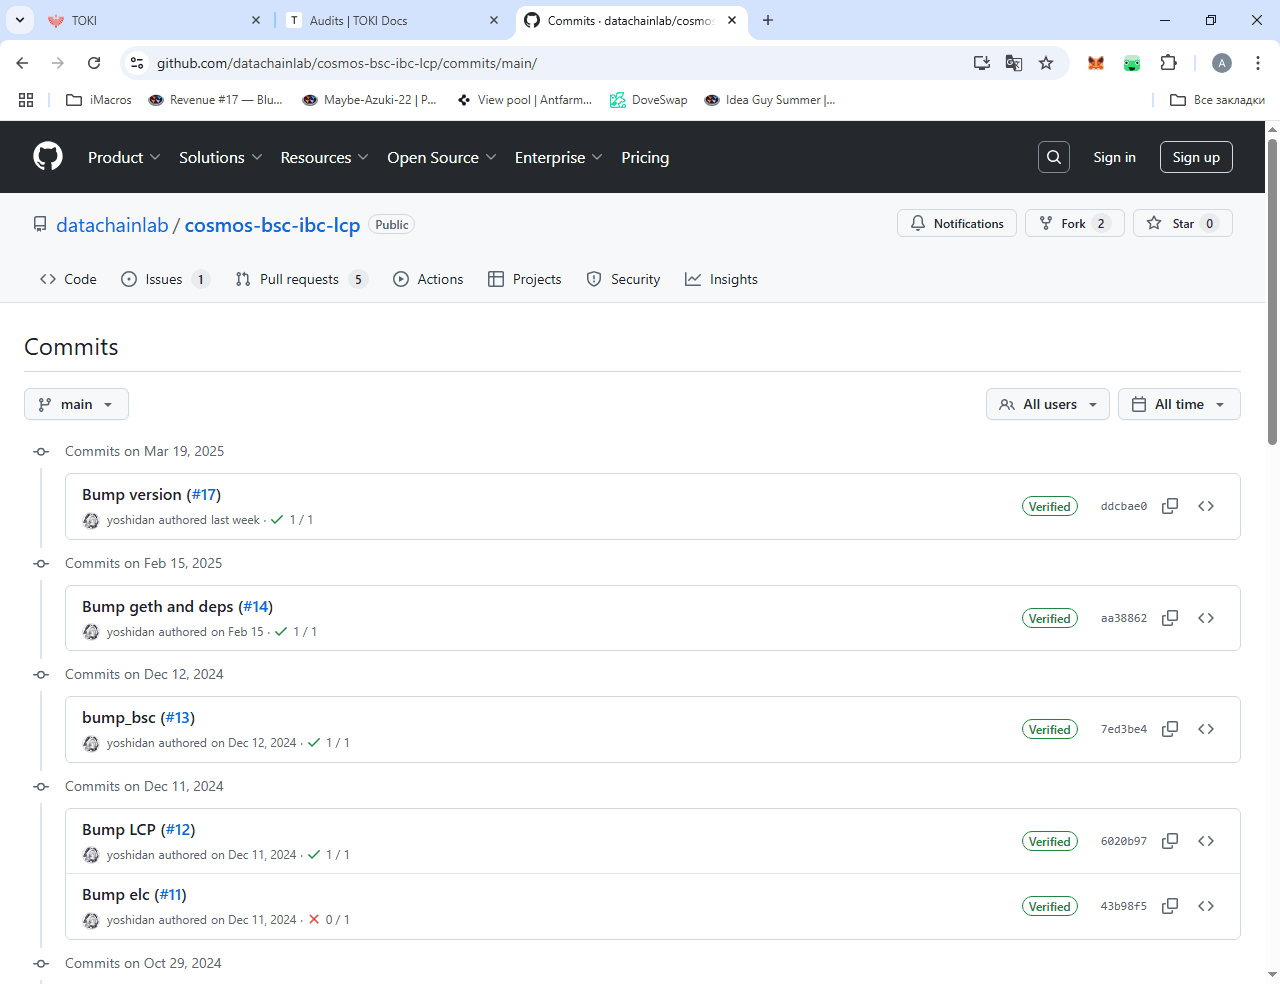Open DoveSwap bookmark
Viewport: 1280px width, 984px height.
(648, 100)
